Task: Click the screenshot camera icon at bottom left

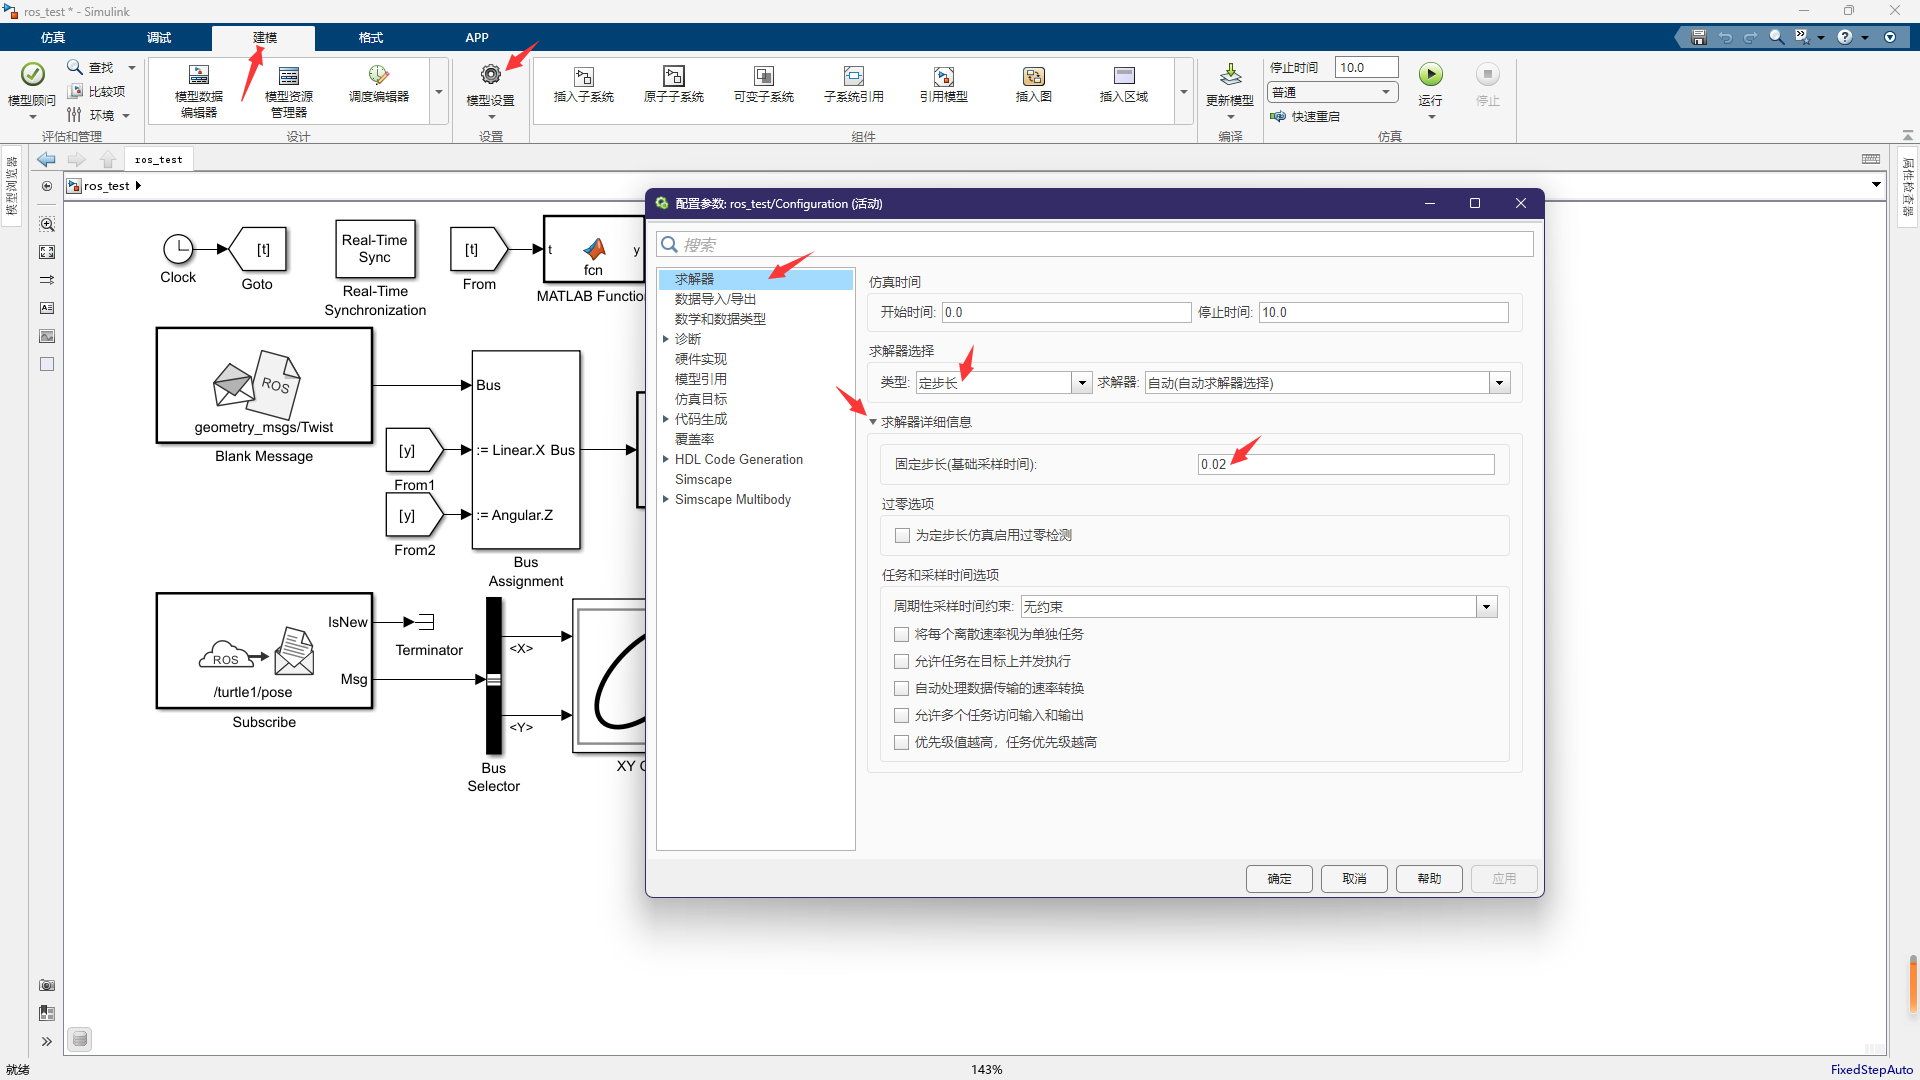Action: pos(47,985)
